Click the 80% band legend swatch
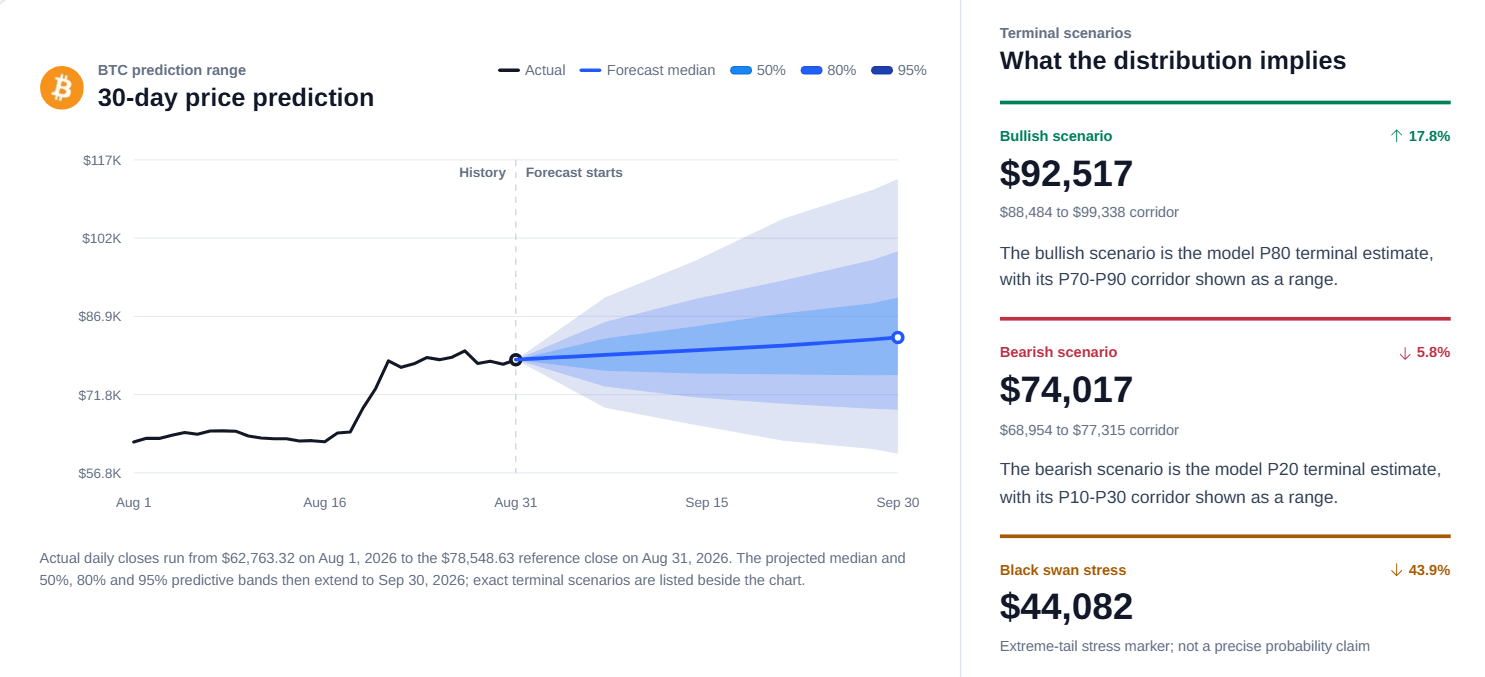The image size is (1485, 677). point(811,70)
